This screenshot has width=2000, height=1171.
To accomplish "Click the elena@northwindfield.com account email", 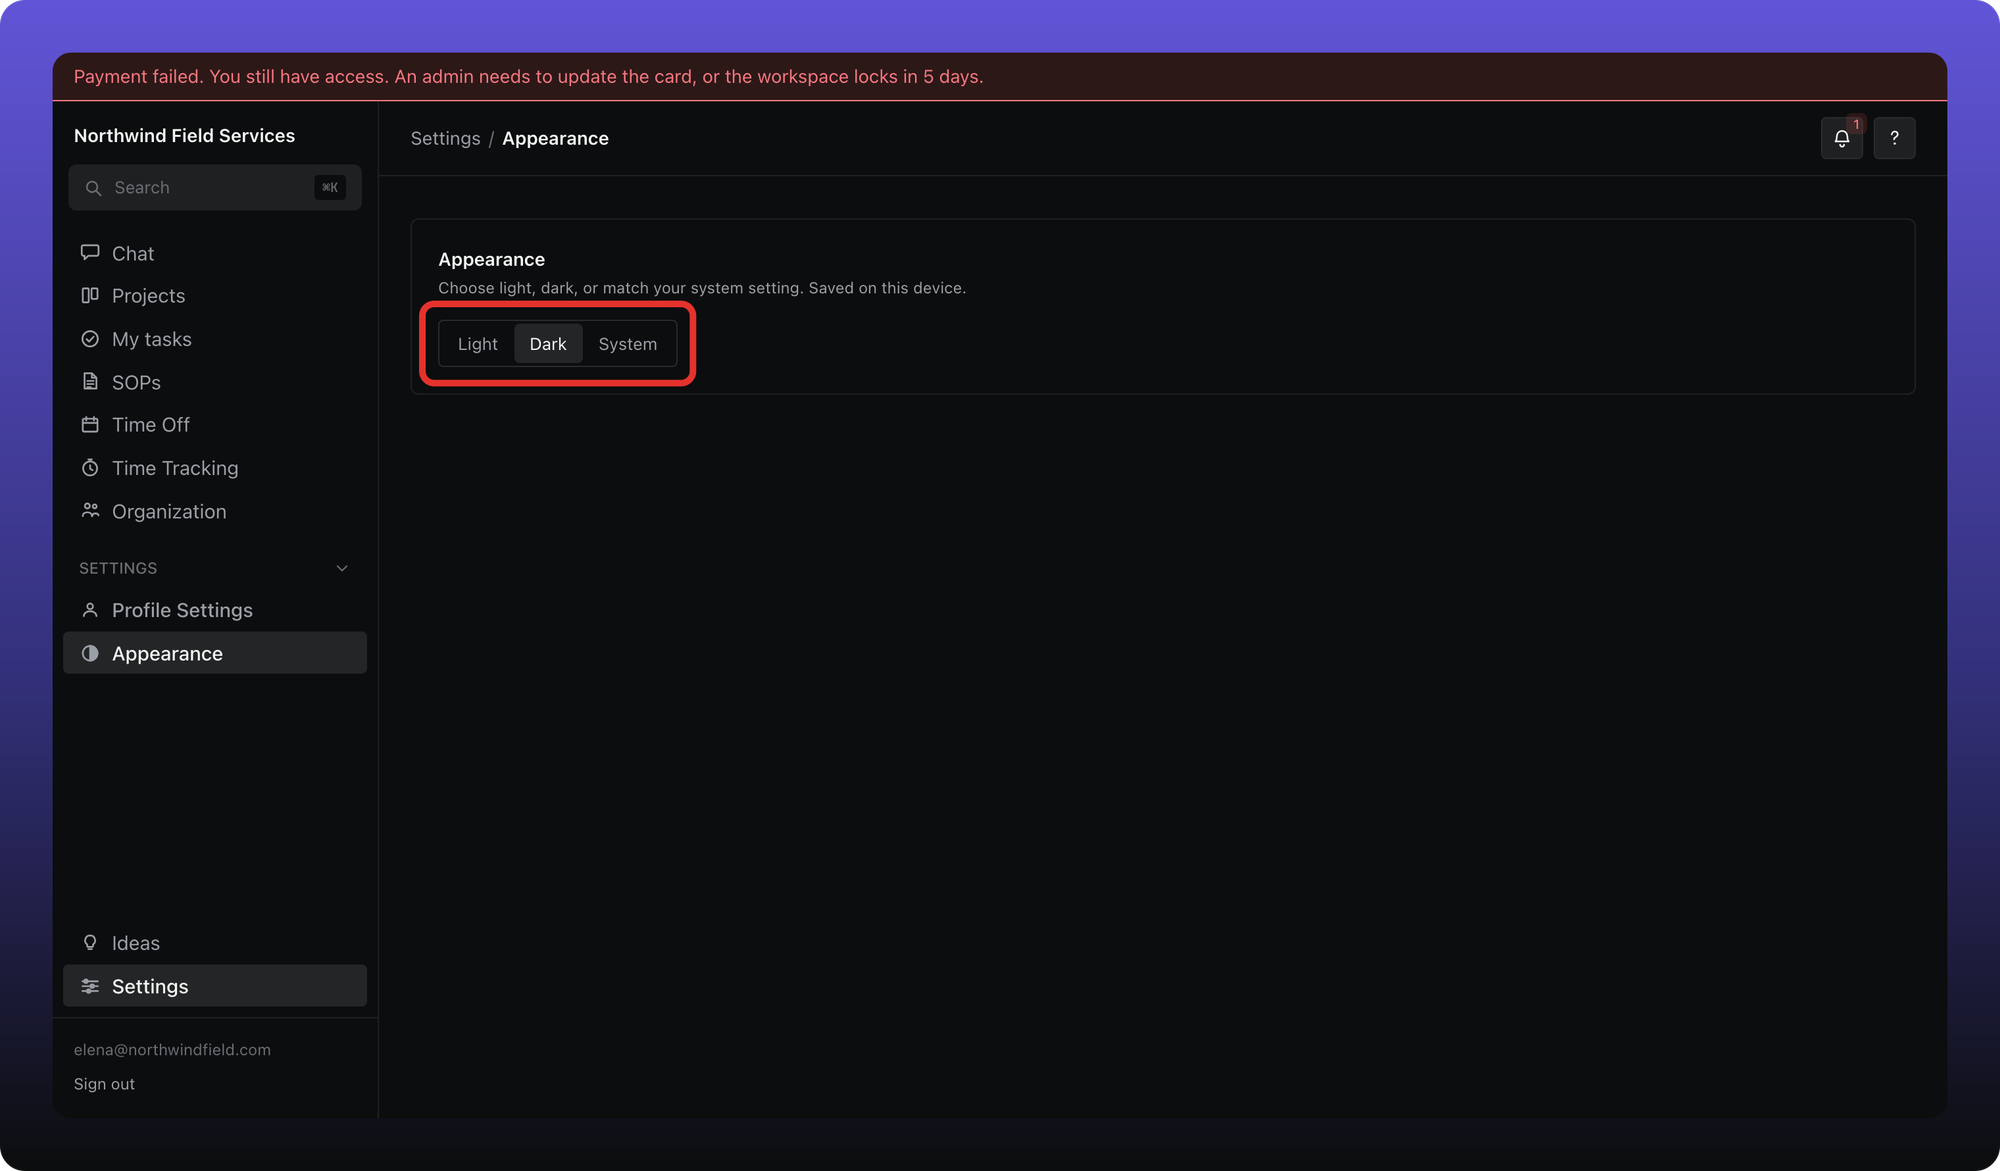I will pyautogui.click(x=172, y=1050).
